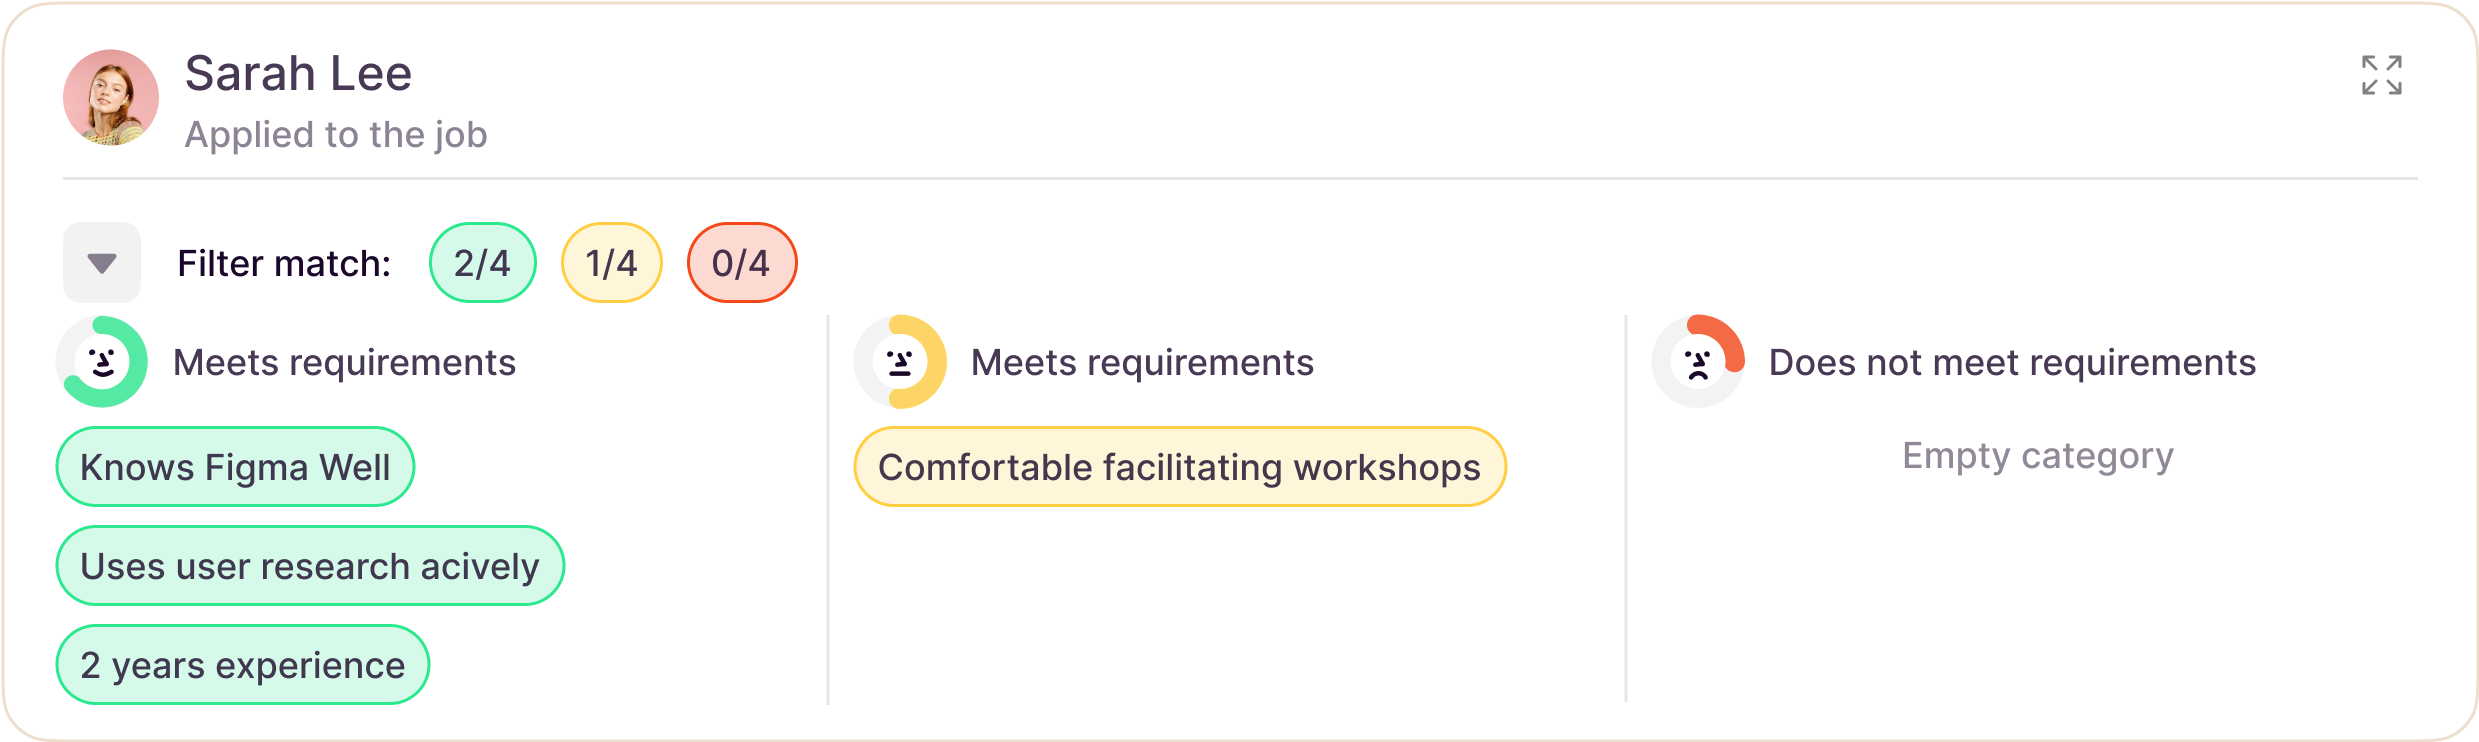The image size is (2479, 742).
Task: Open the Sarah Lee name heading
Action: point(298,74)
